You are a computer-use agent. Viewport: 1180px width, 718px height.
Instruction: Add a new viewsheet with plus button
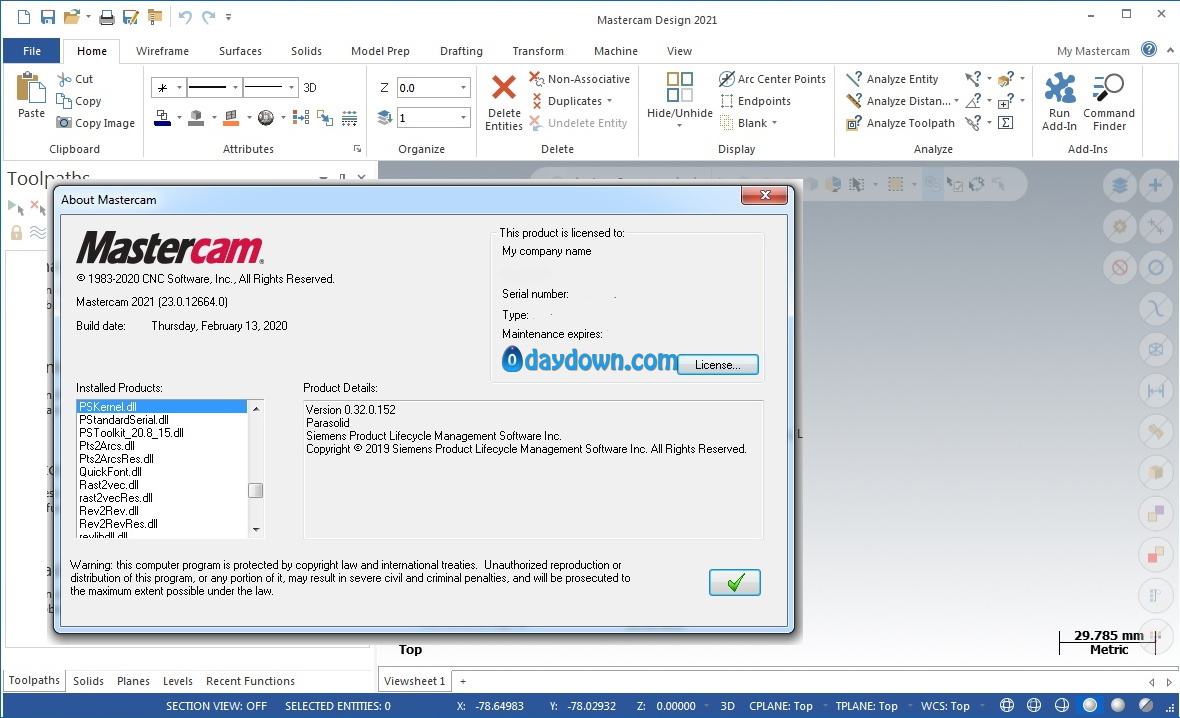coord(463,681)
